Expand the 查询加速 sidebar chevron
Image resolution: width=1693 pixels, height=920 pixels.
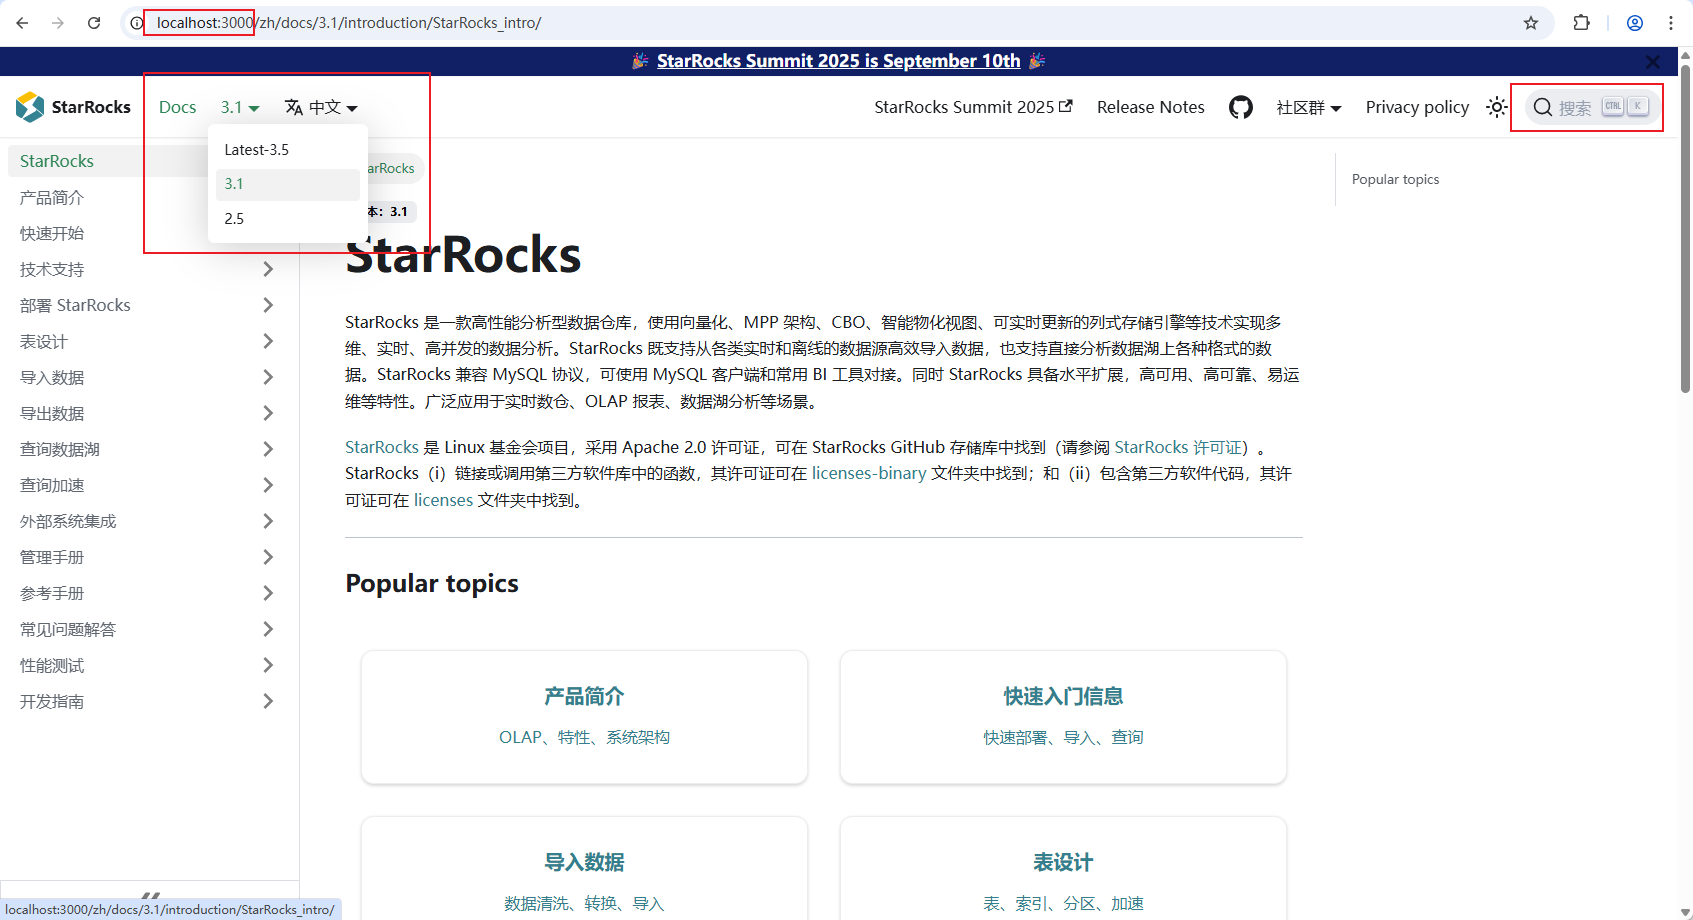click(268, 485)
